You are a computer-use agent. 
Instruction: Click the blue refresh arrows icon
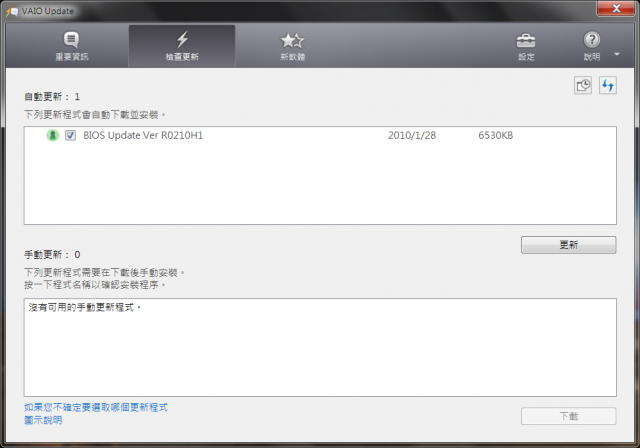[x=608, y=85]
